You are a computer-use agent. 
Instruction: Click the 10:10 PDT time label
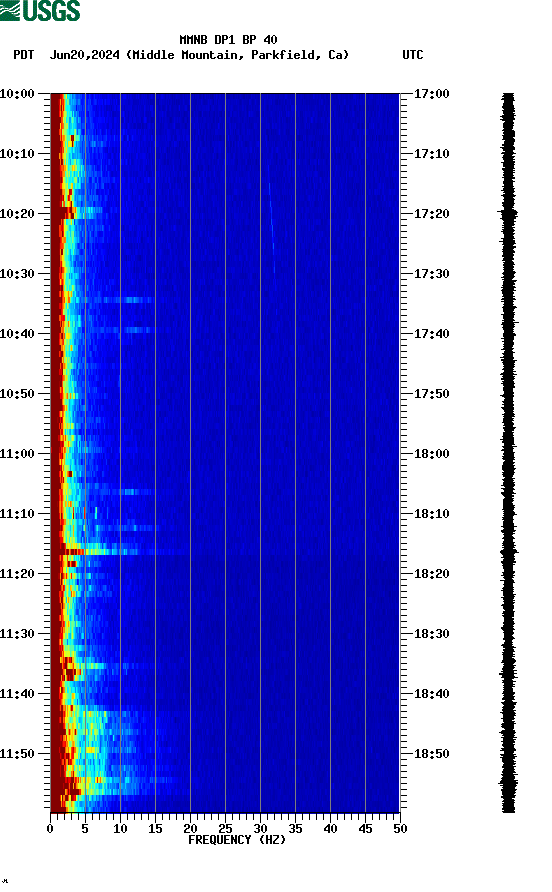pos(17,154)
